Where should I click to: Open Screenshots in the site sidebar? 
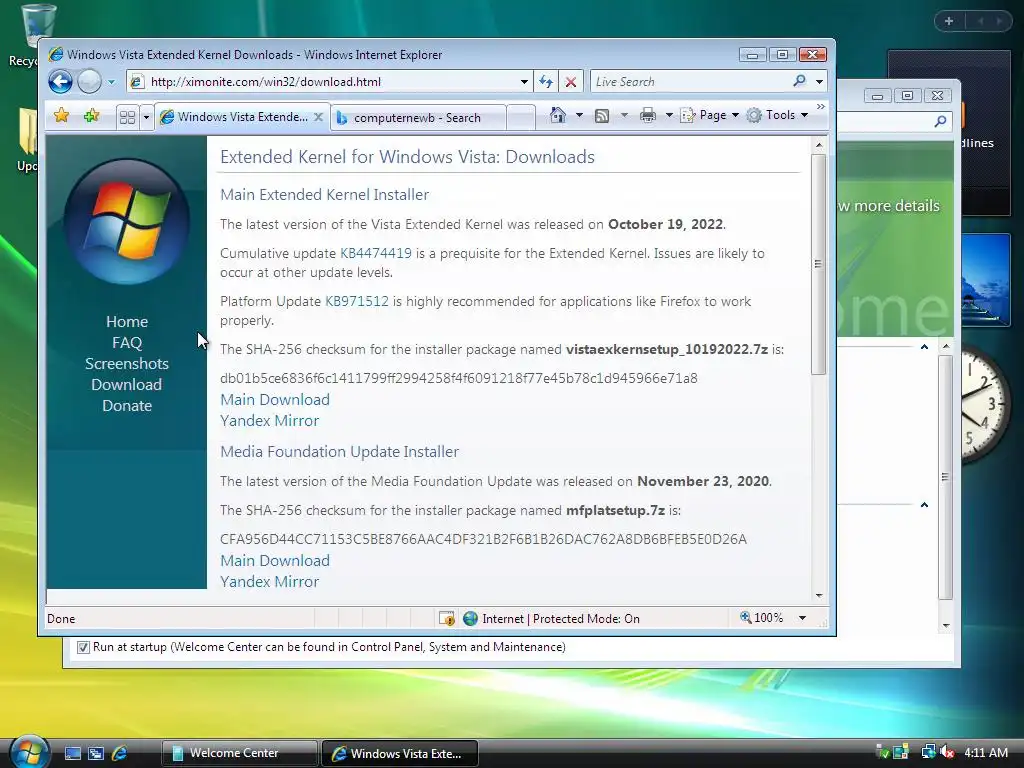[127, 363]
